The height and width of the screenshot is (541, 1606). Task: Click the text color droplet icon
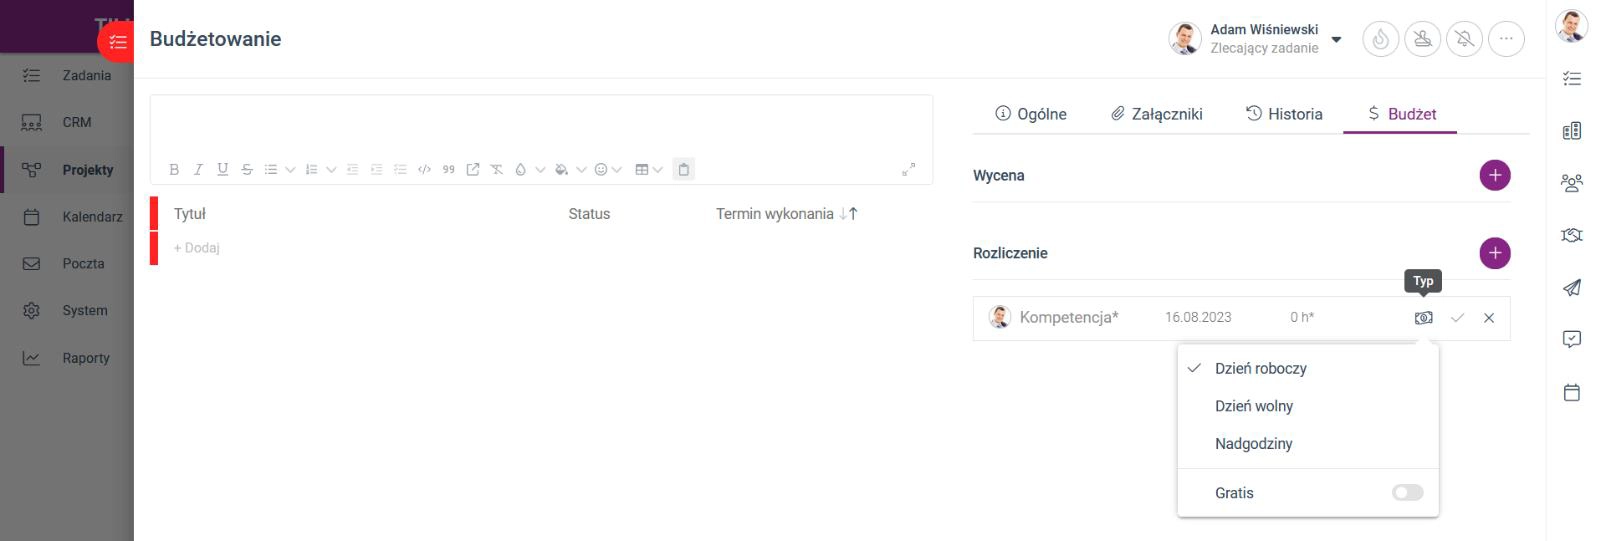pyautogui.click(x=520, y=169)
